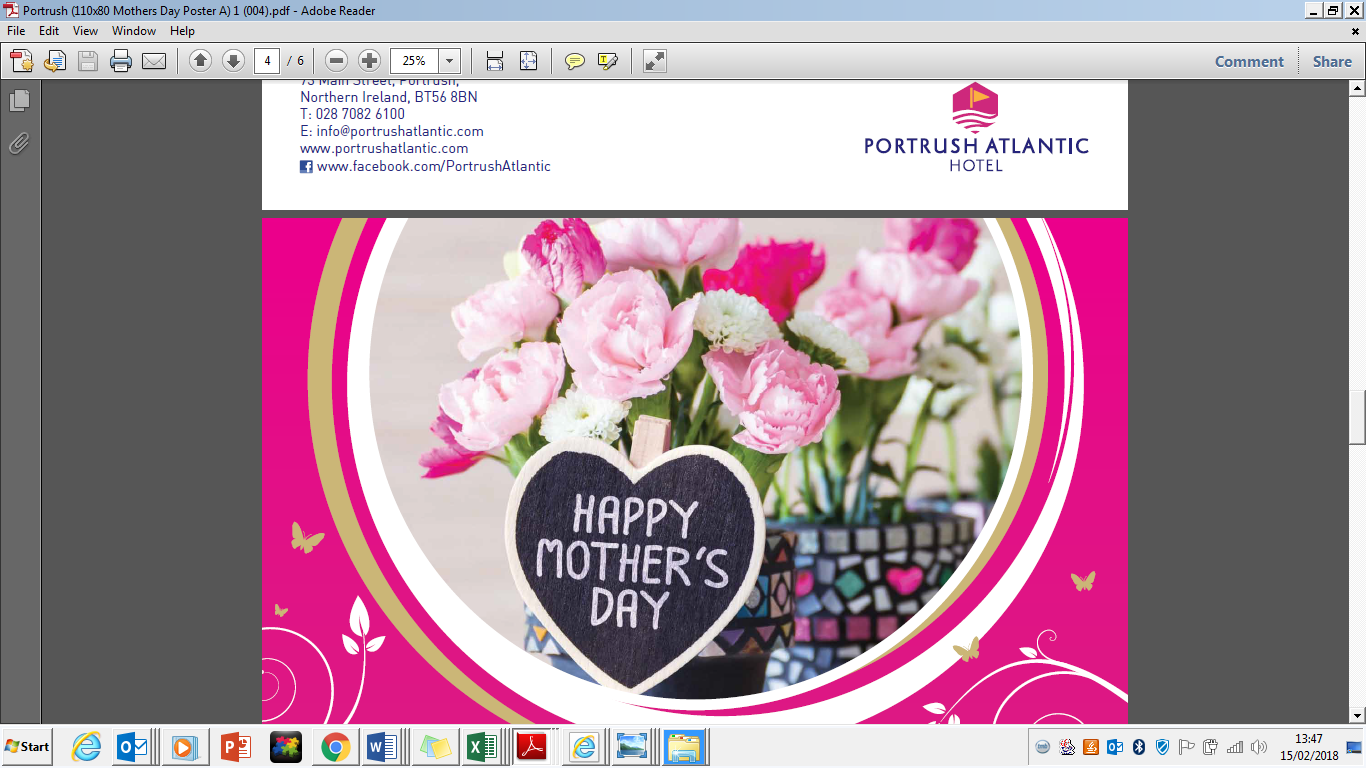
Task: Click the Bluetooth tray icon
Action: click(1138, 747)
